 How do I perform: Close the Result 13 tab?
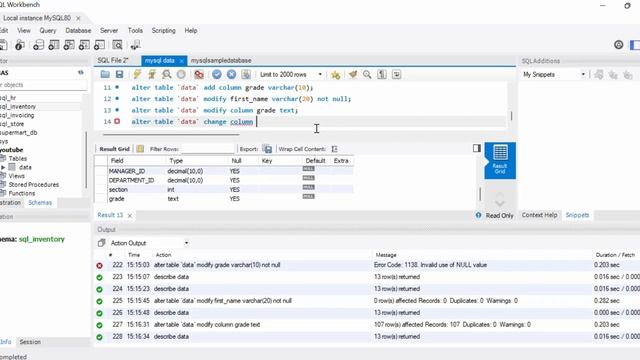[130, 216]
